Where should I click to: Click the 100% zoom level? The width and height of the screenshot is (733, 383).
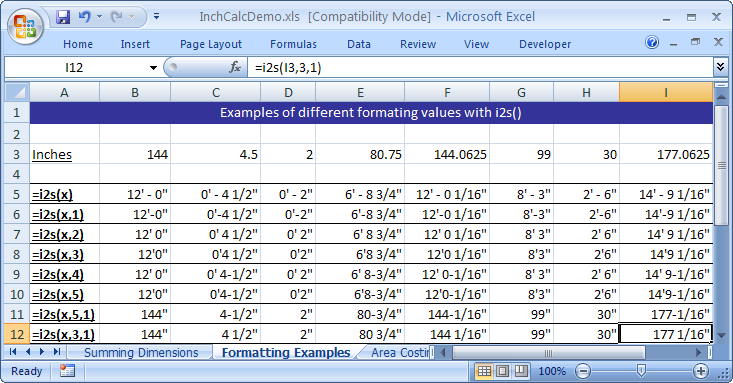(x=552, y=371)
